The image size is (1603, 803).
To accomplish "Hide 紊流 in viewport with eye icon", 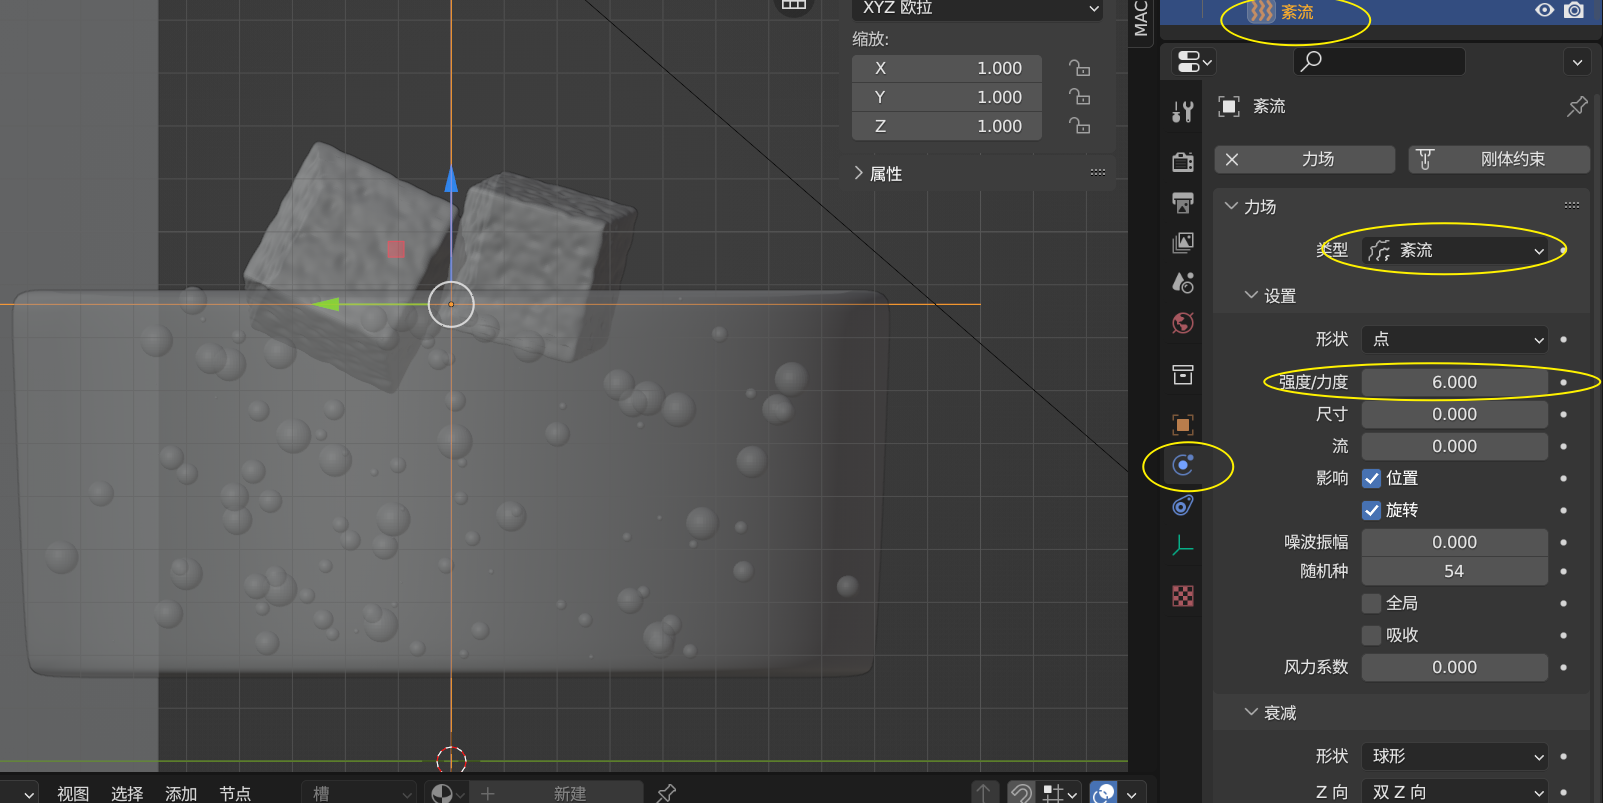I will (1545, 10).
